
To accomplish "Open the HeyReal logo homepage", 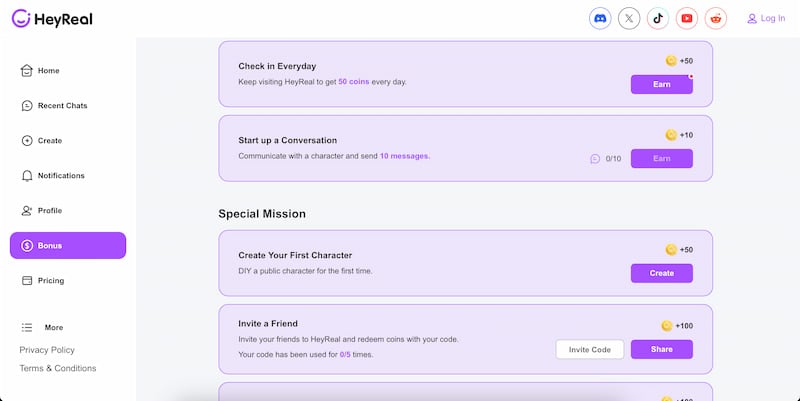I will [x=52, y=19].
